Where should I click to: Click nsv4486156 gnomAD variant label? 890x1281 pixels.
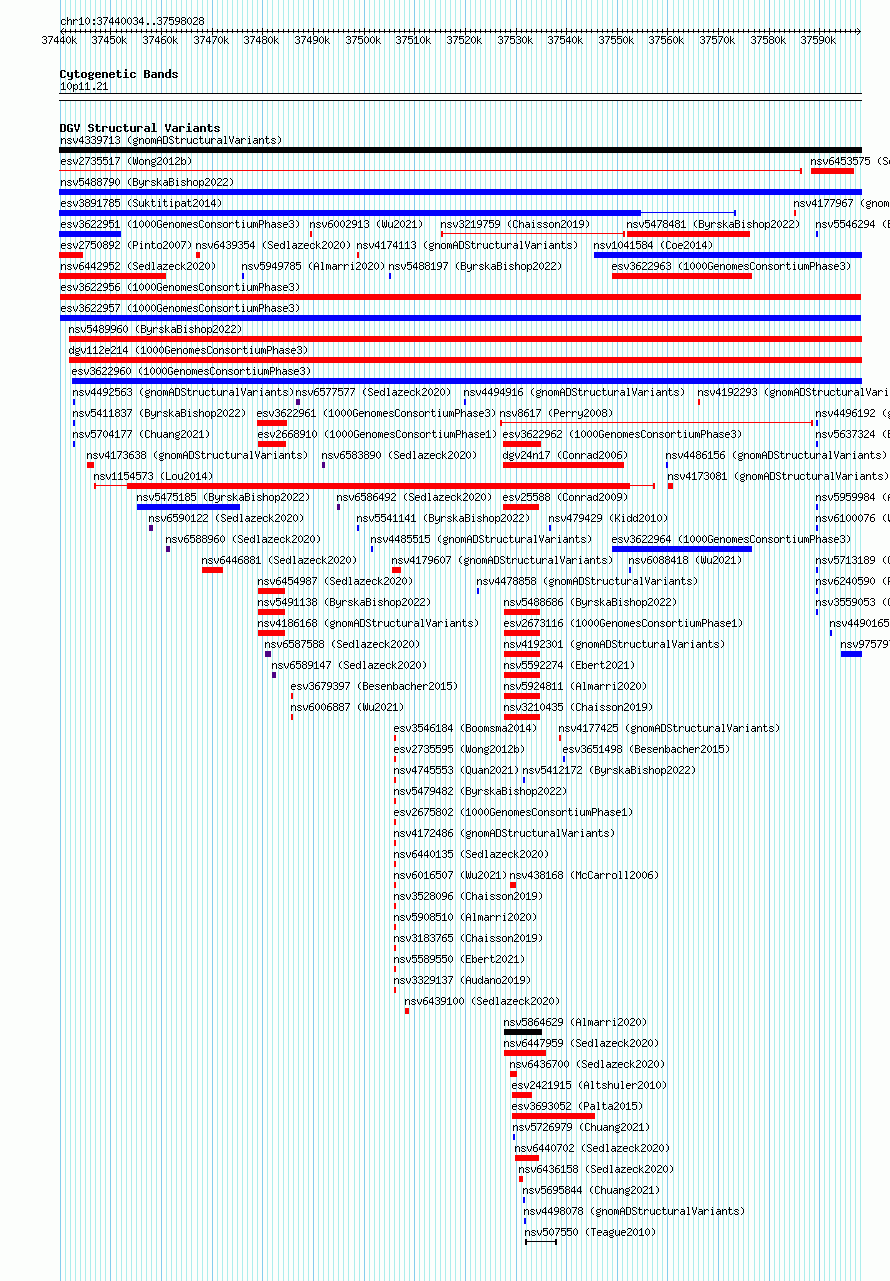coord(777,455)
